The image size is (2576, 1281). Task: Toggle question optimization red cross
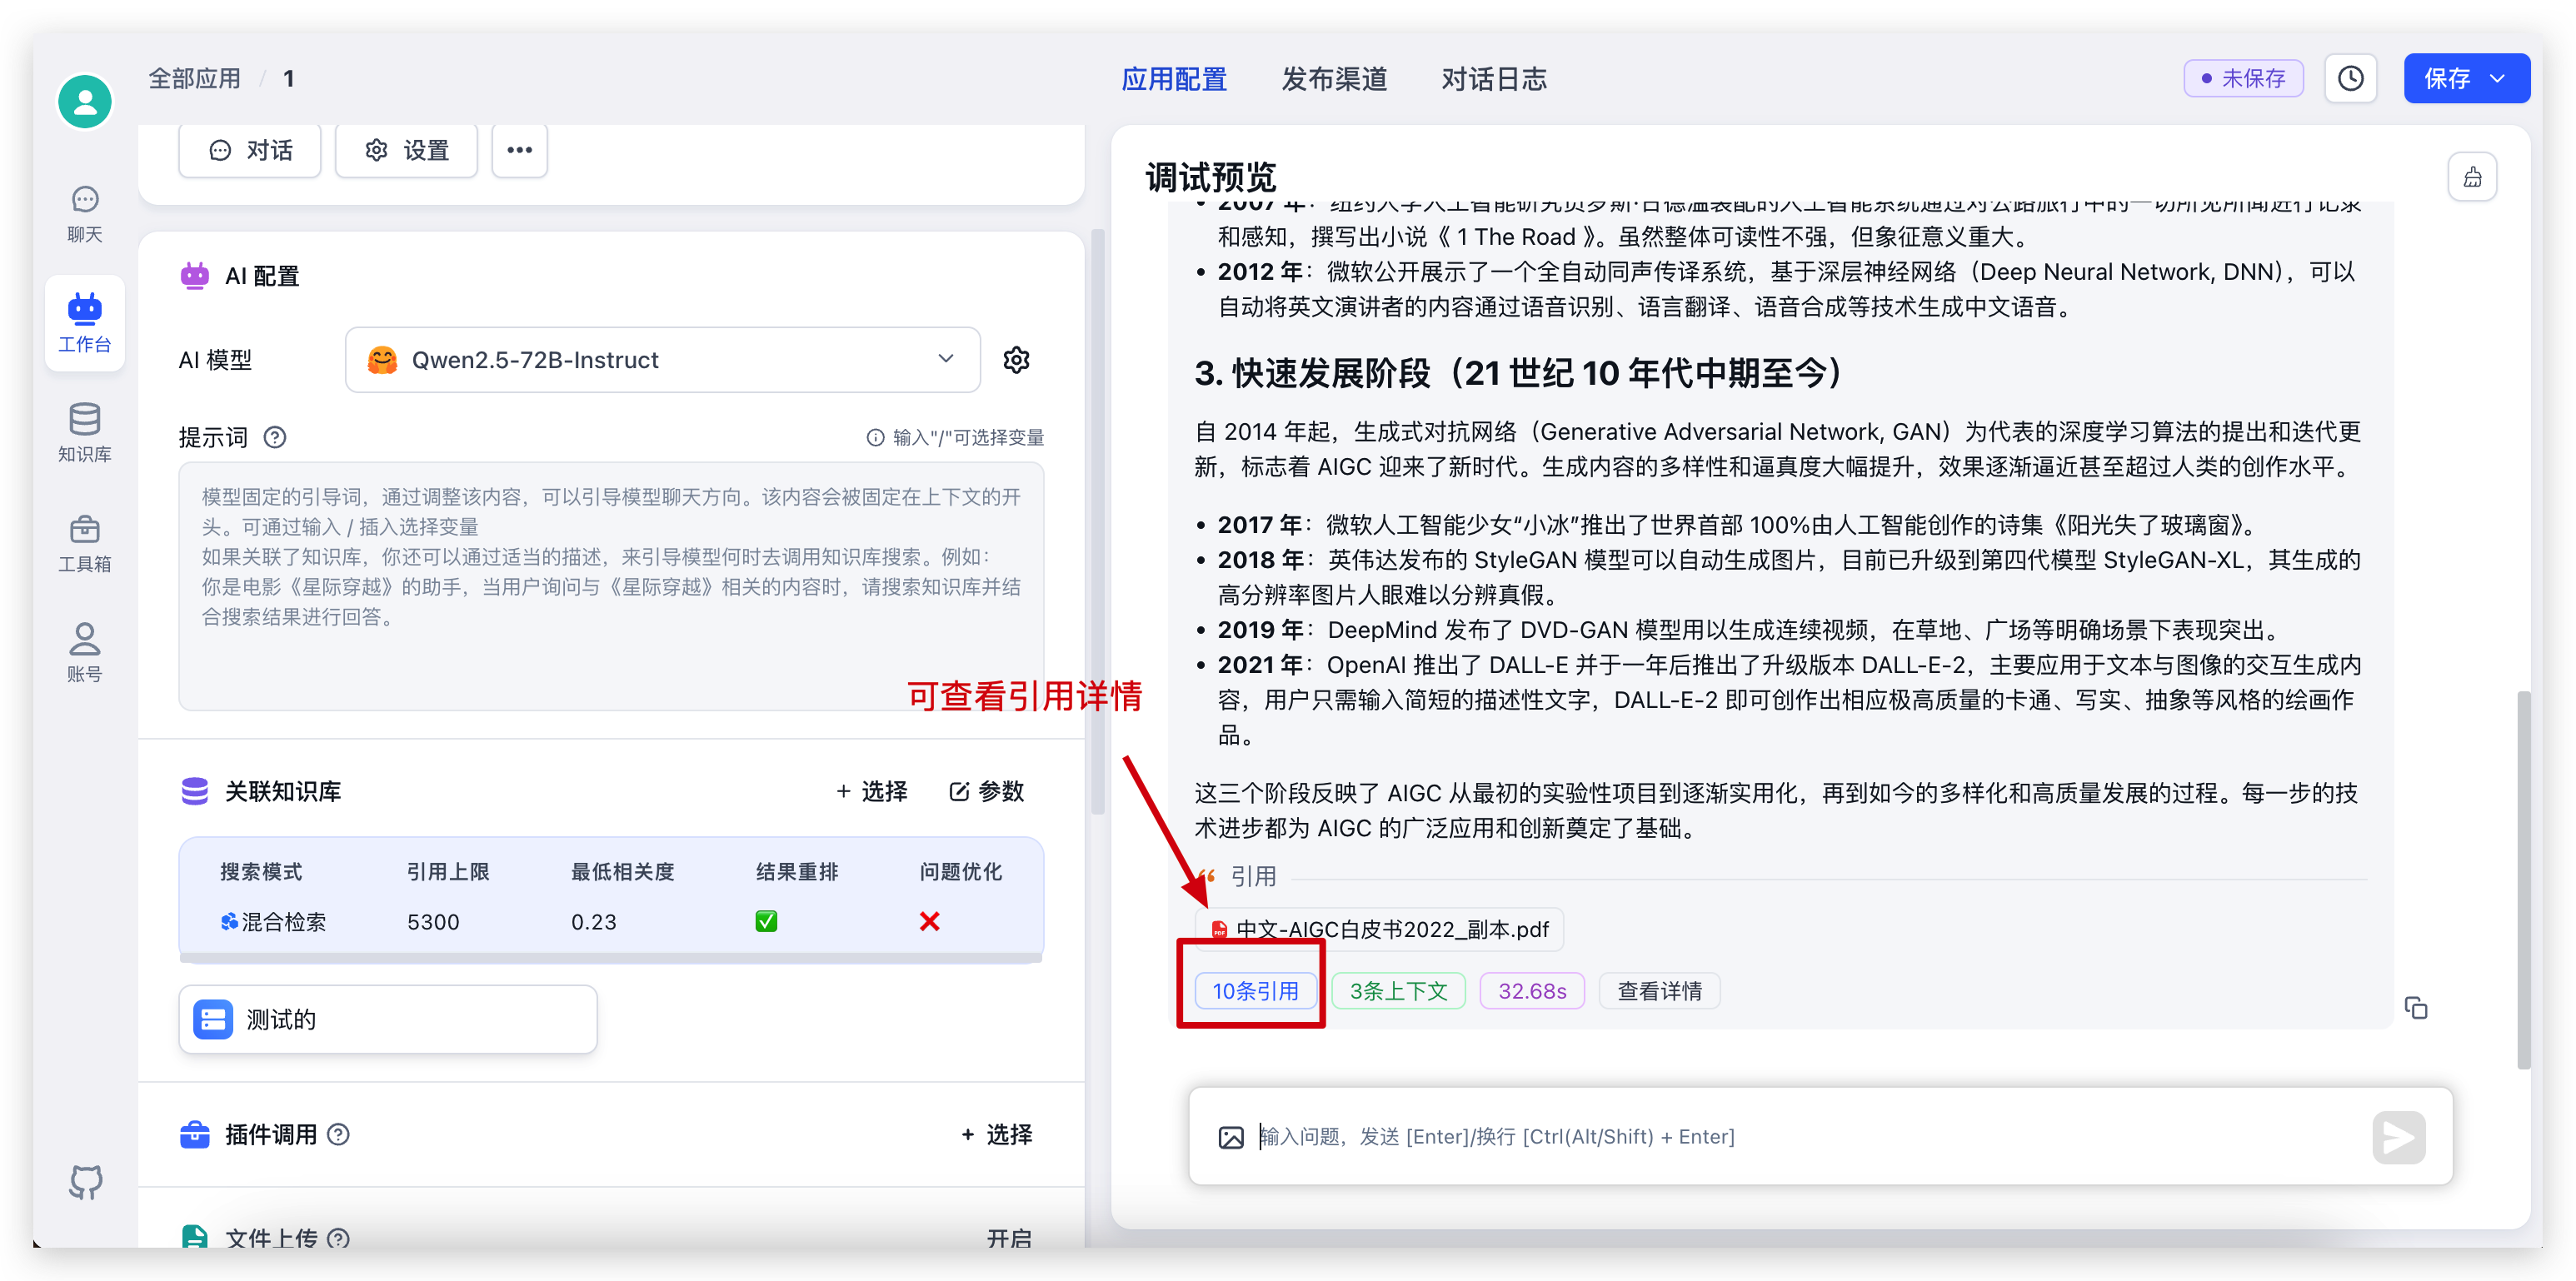(x=929, y=921)
